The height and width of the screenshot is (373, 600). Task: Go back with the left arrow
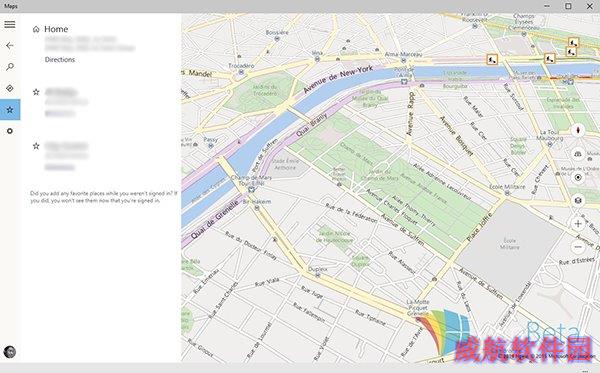pos(10,46)
